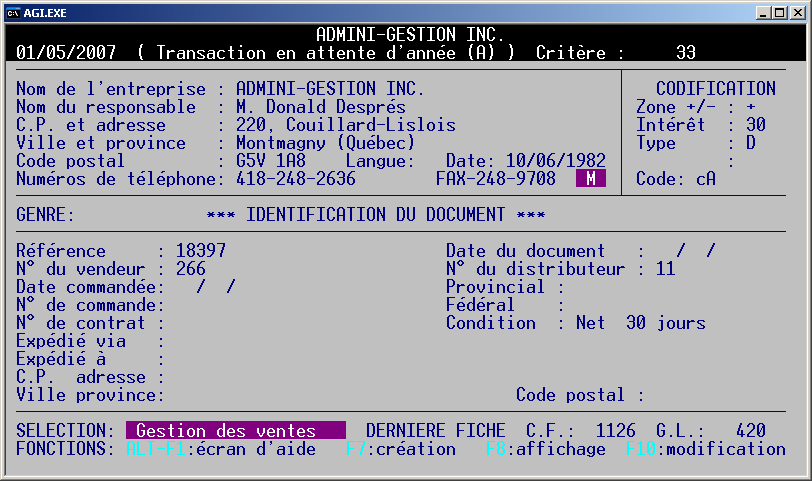
Task: Click the AGI.EXE console icon in title bar
Action: [13, 12]
